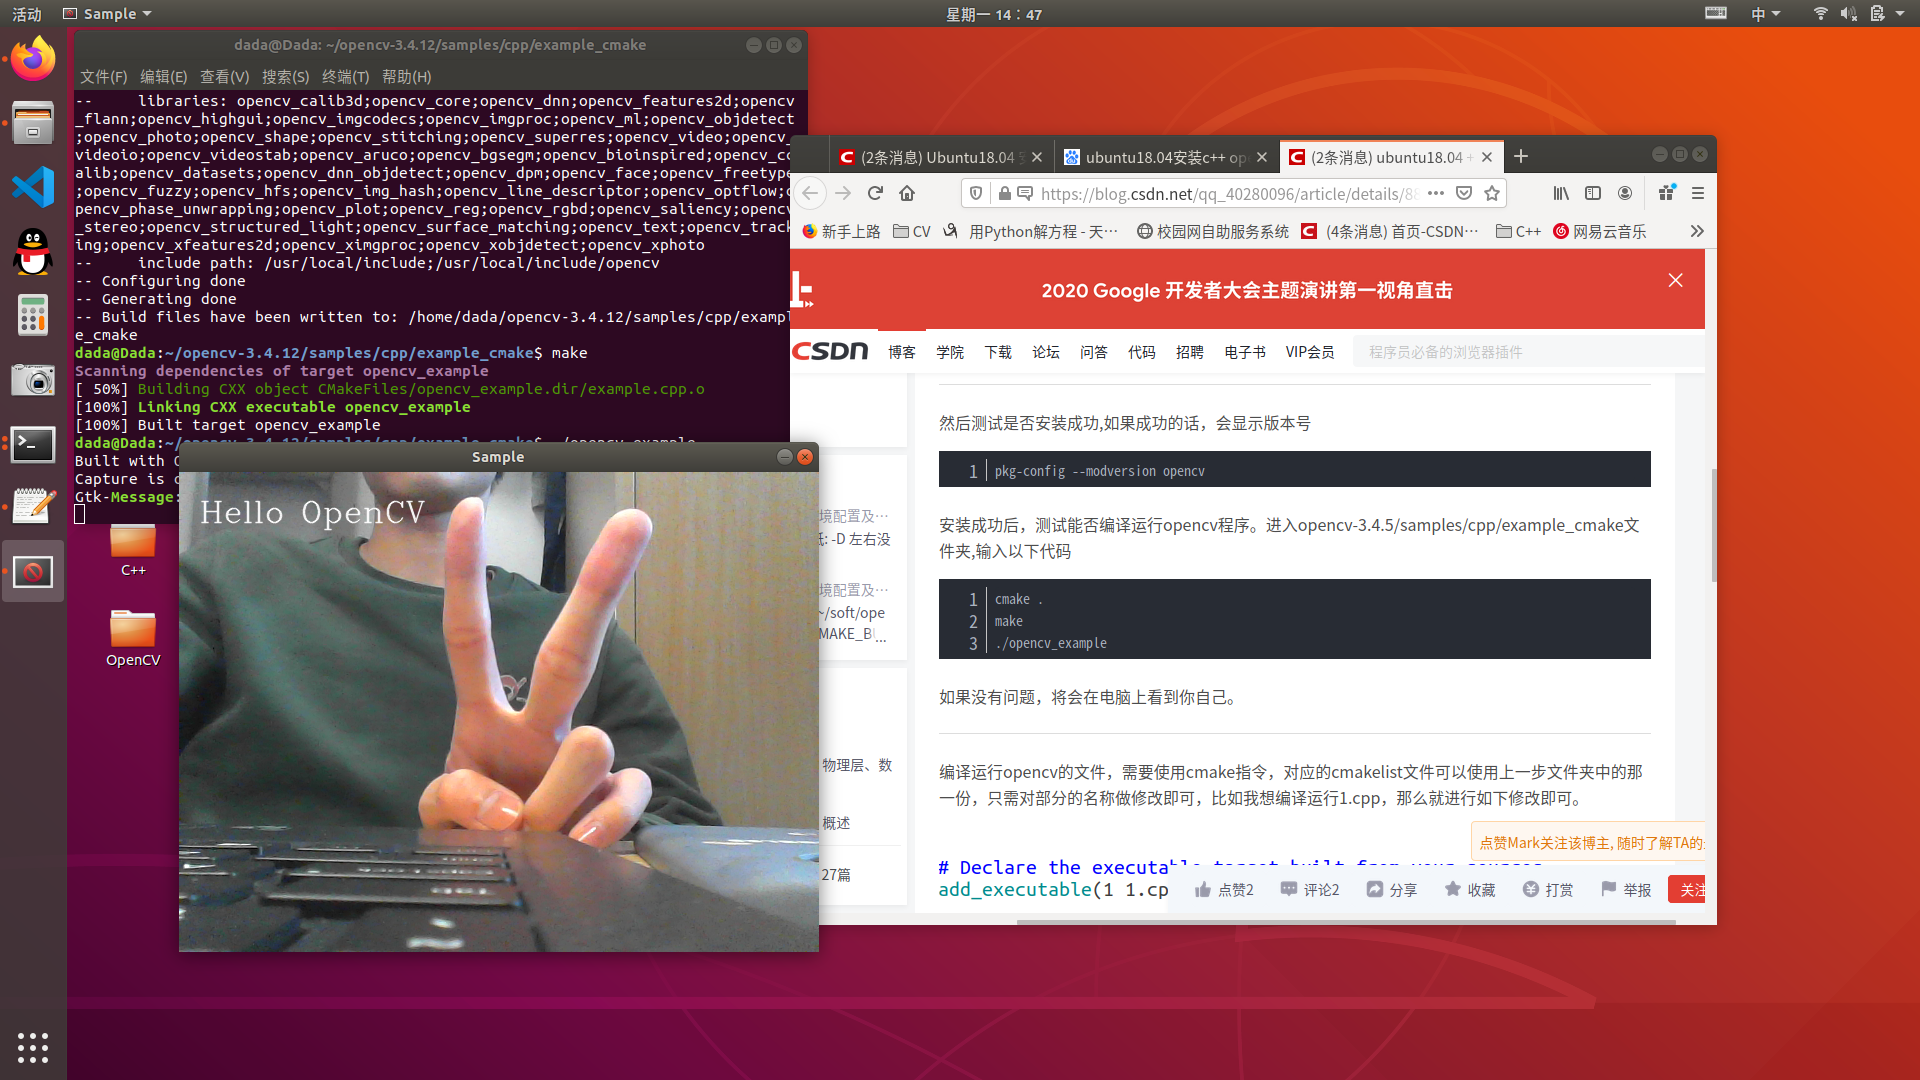The width and height of the screenshot is (1920, 1080).
Task: Open 校园网自助服务系统 bookmark
Action: point(1213,231)
